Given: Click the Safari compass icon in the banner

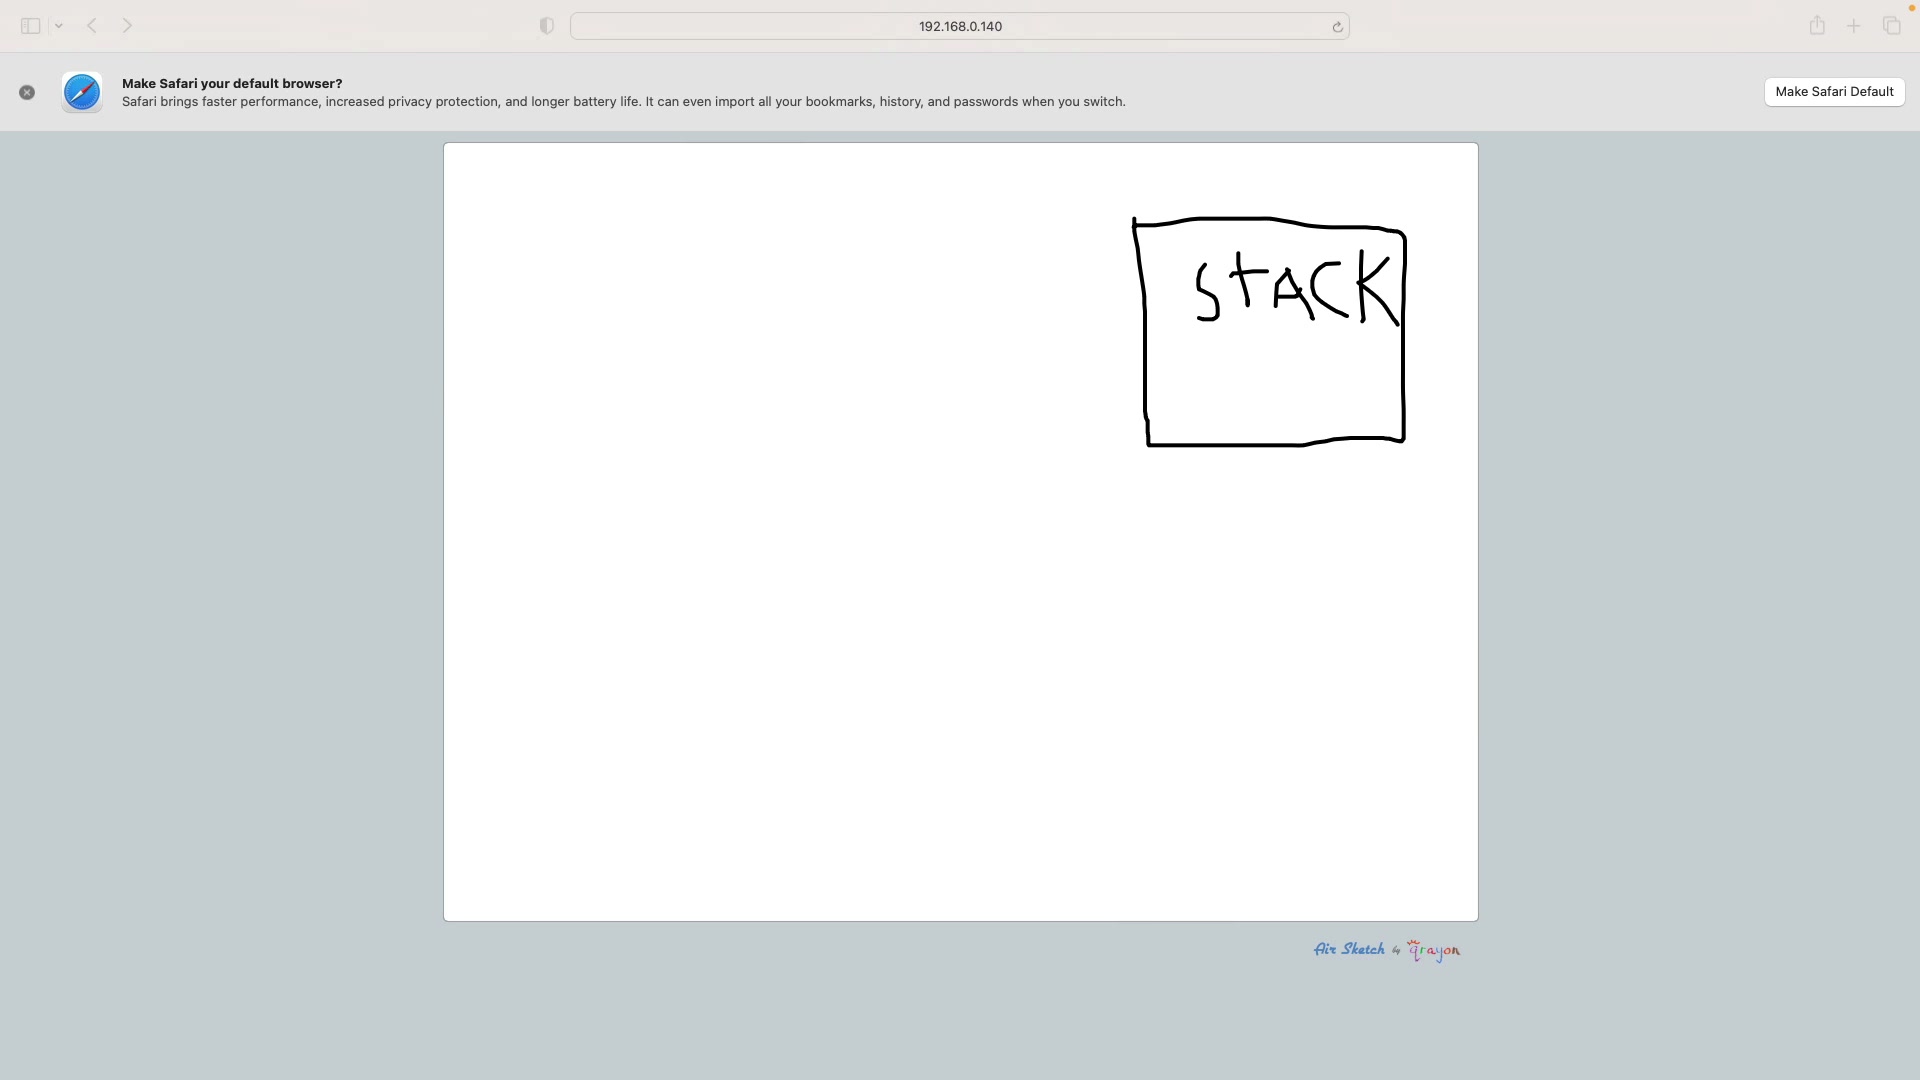Looking at the screenshot, I should [x=82, y=92].
